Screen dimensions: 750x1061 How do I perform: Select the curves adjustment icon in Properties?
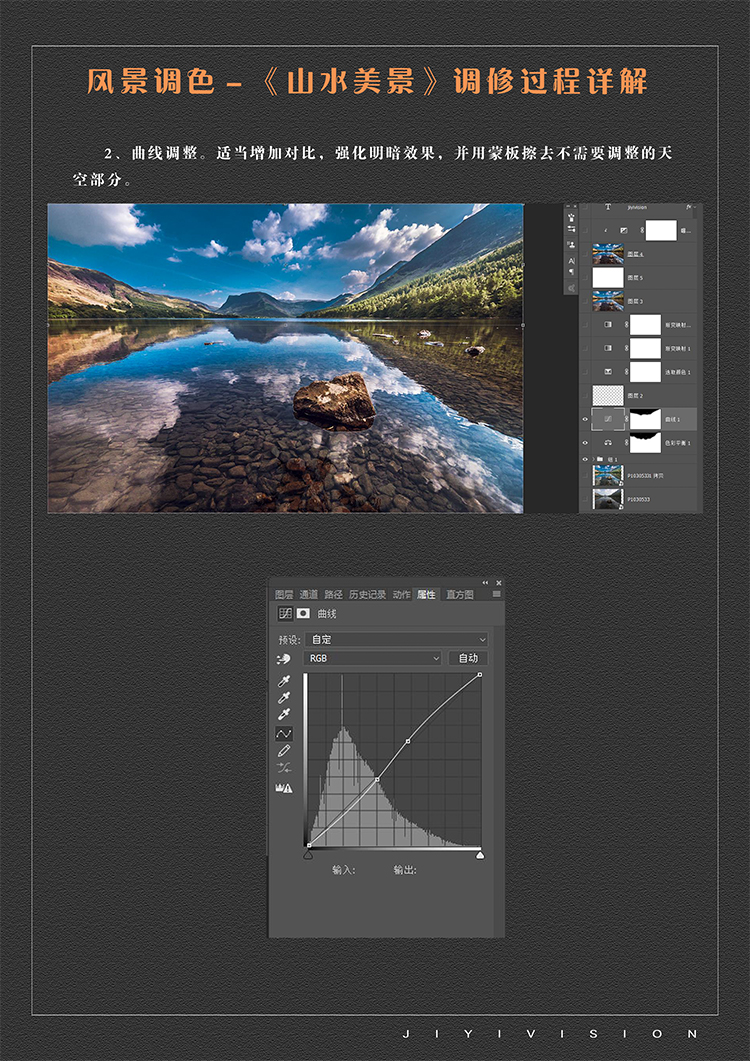coord(285,613)
